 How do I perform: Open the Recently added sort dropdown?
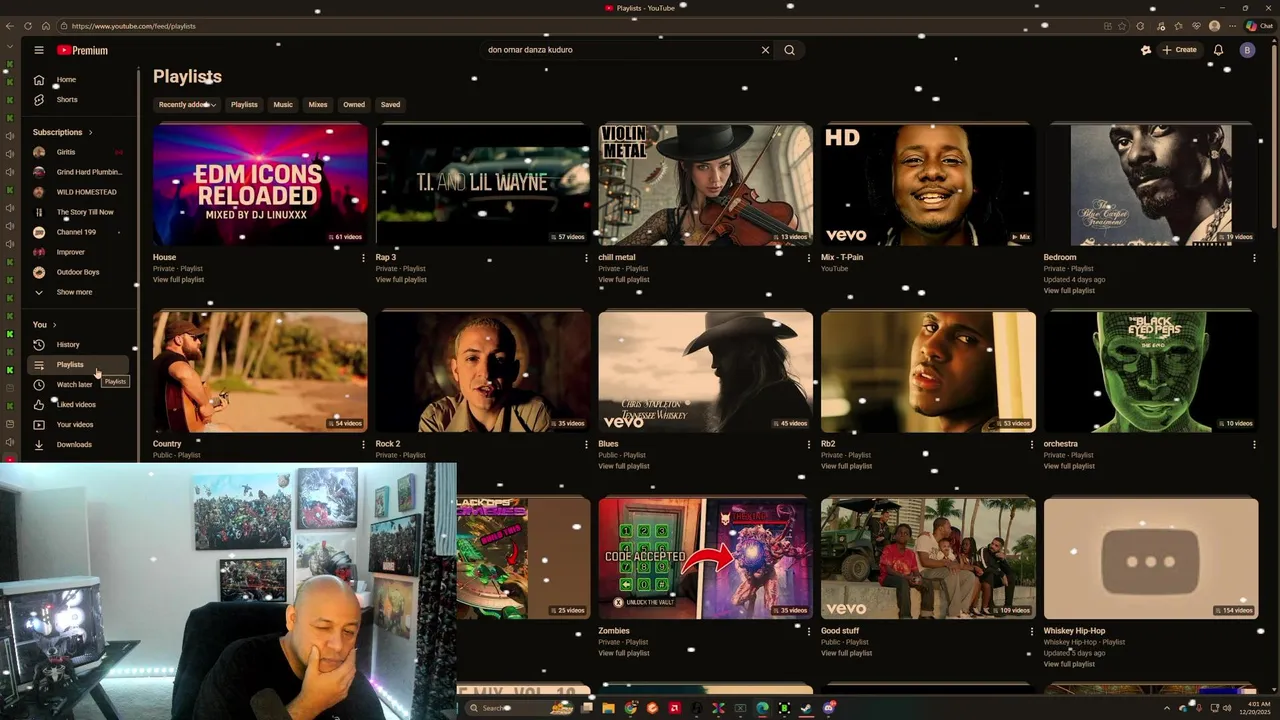click(187, 105)
